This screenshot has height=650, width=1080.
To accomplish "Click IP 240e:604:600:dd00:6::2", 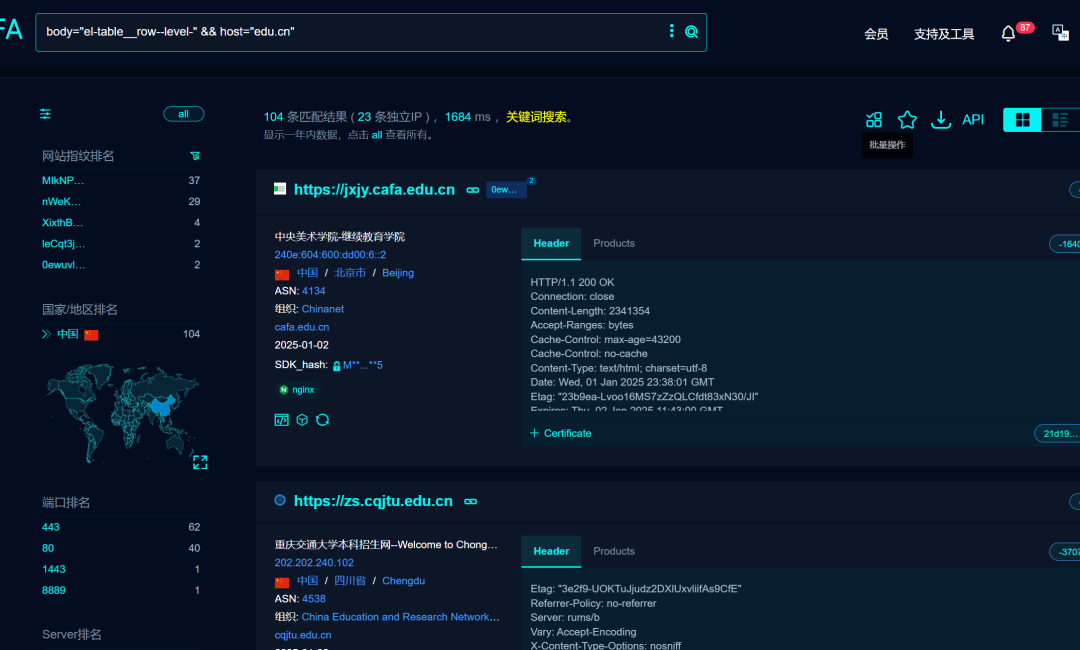I will pyautogui.click(x=330, y=255).
